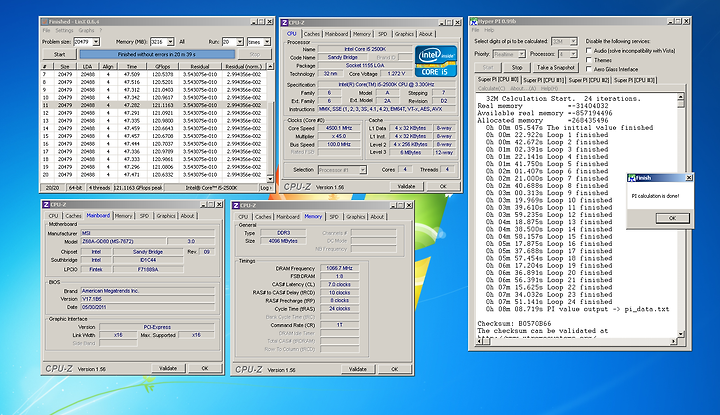Select the Super PI [CPU #1] tab
This screenshot has height=415, width=720.
tap(544, 80)
